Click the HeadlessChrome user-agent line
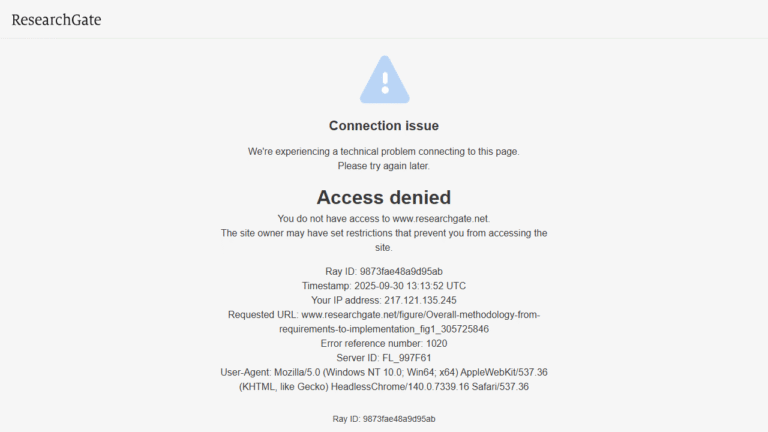Image resolution: width=768 pixels, height=432 pixels. pyautogui.click(x=384, y=387)
